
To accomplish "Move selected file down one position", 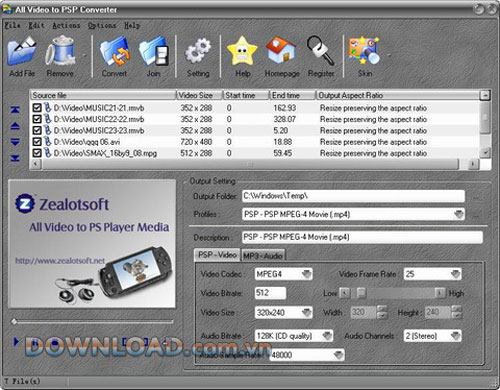I will click(15, 142).
